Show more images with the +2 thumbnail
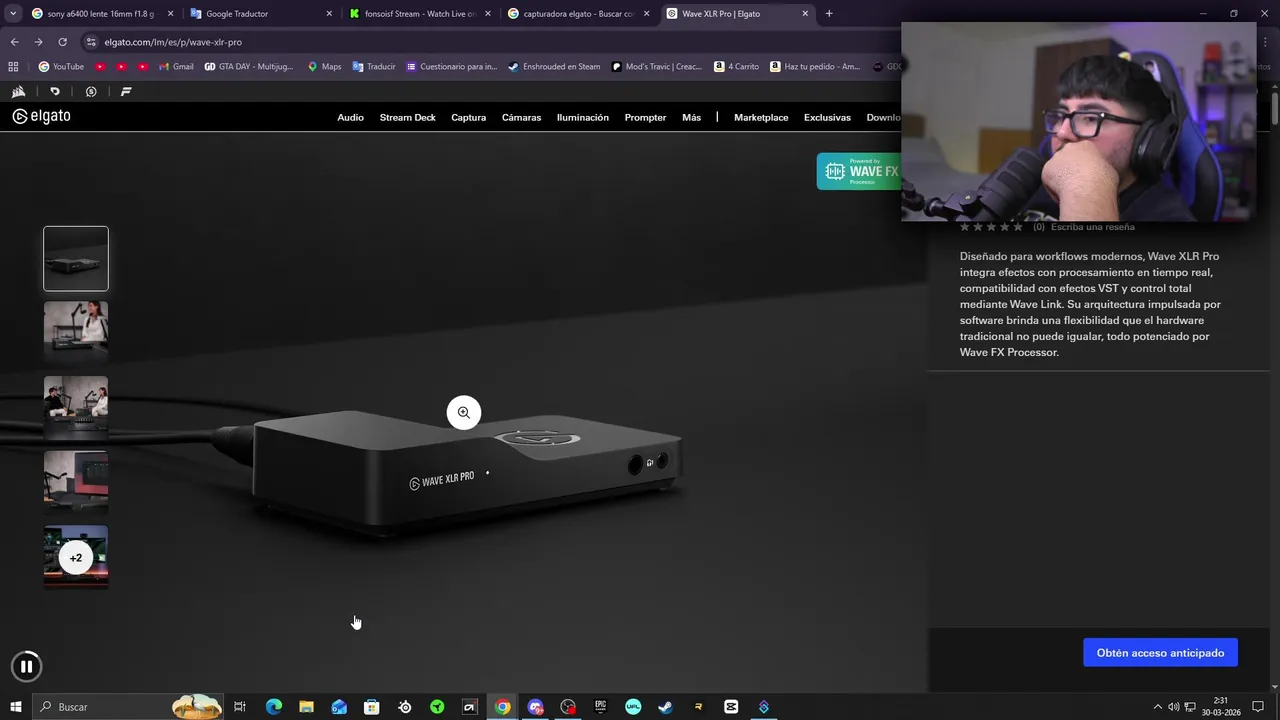Viewport: 1280px width, 720px height. (x=76, y=557)
